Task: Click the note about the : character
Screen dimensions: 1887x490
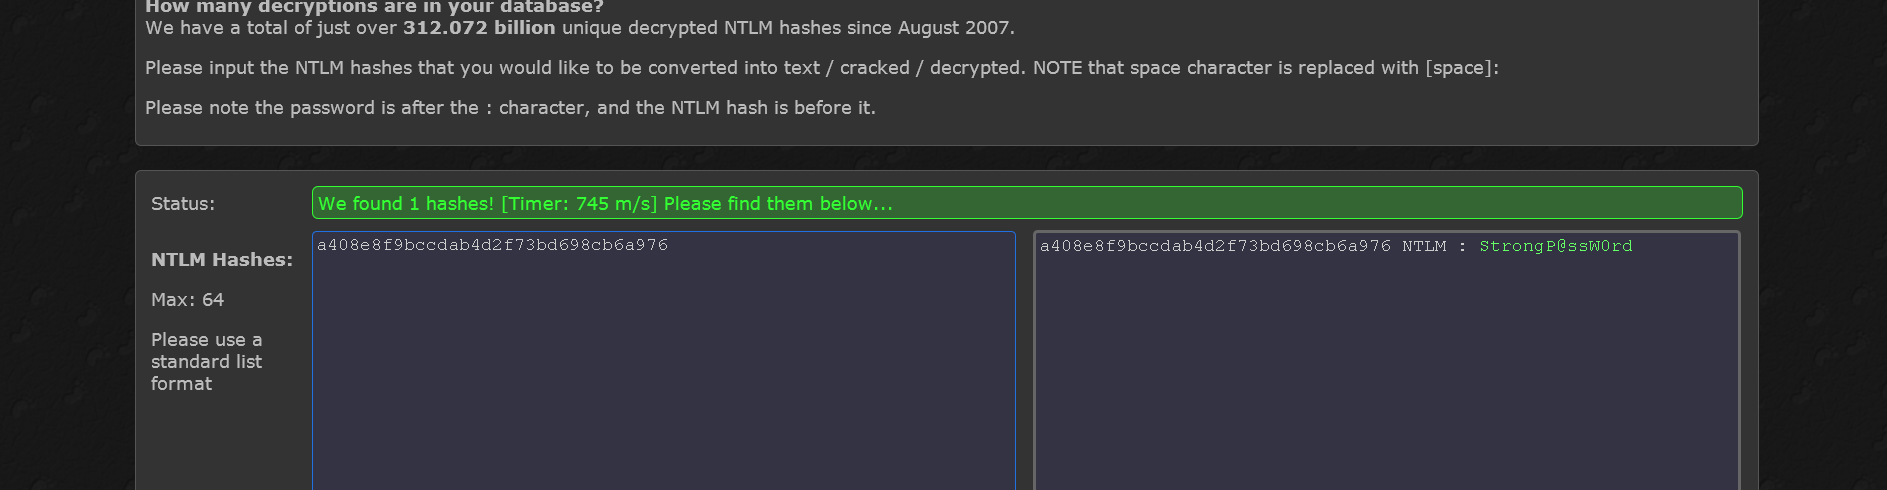Action: 510,108
